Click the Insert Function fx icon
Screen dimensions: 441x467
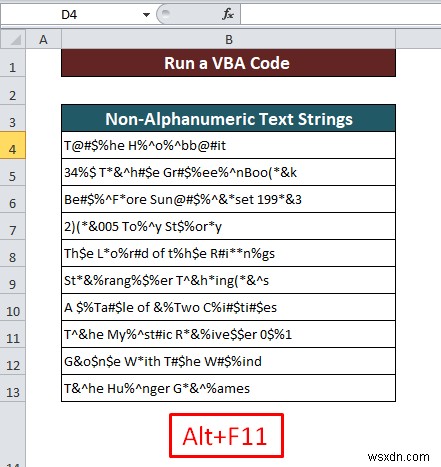coord(228,14)
